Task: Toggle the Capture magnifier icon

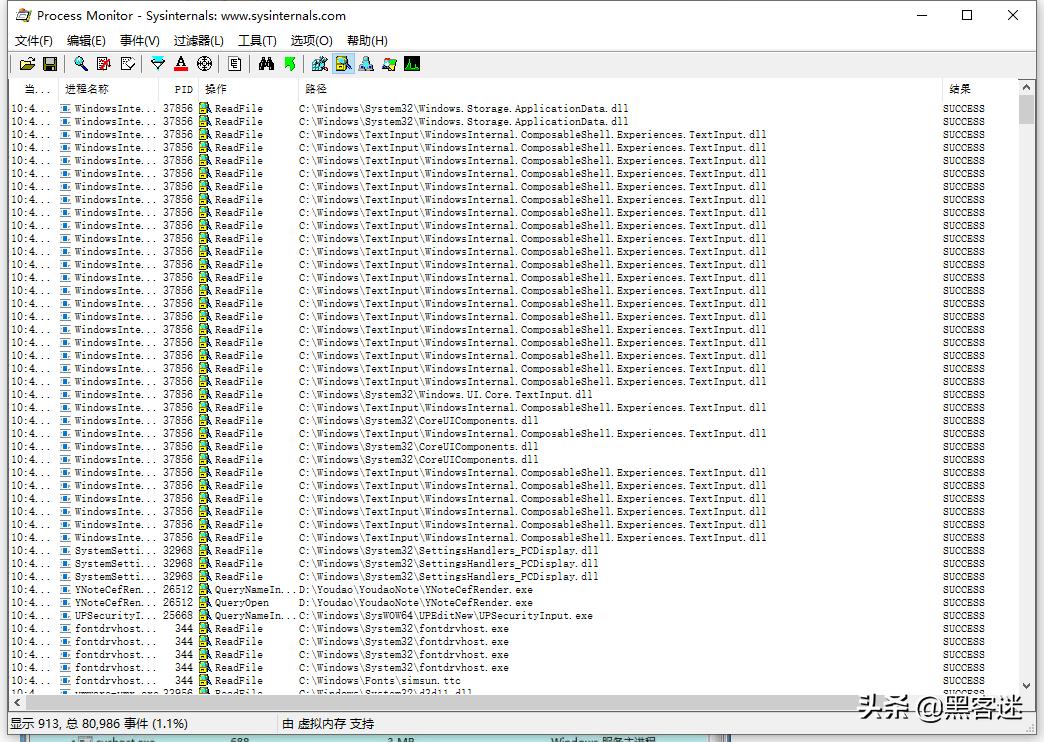Action: pos(81,64)
